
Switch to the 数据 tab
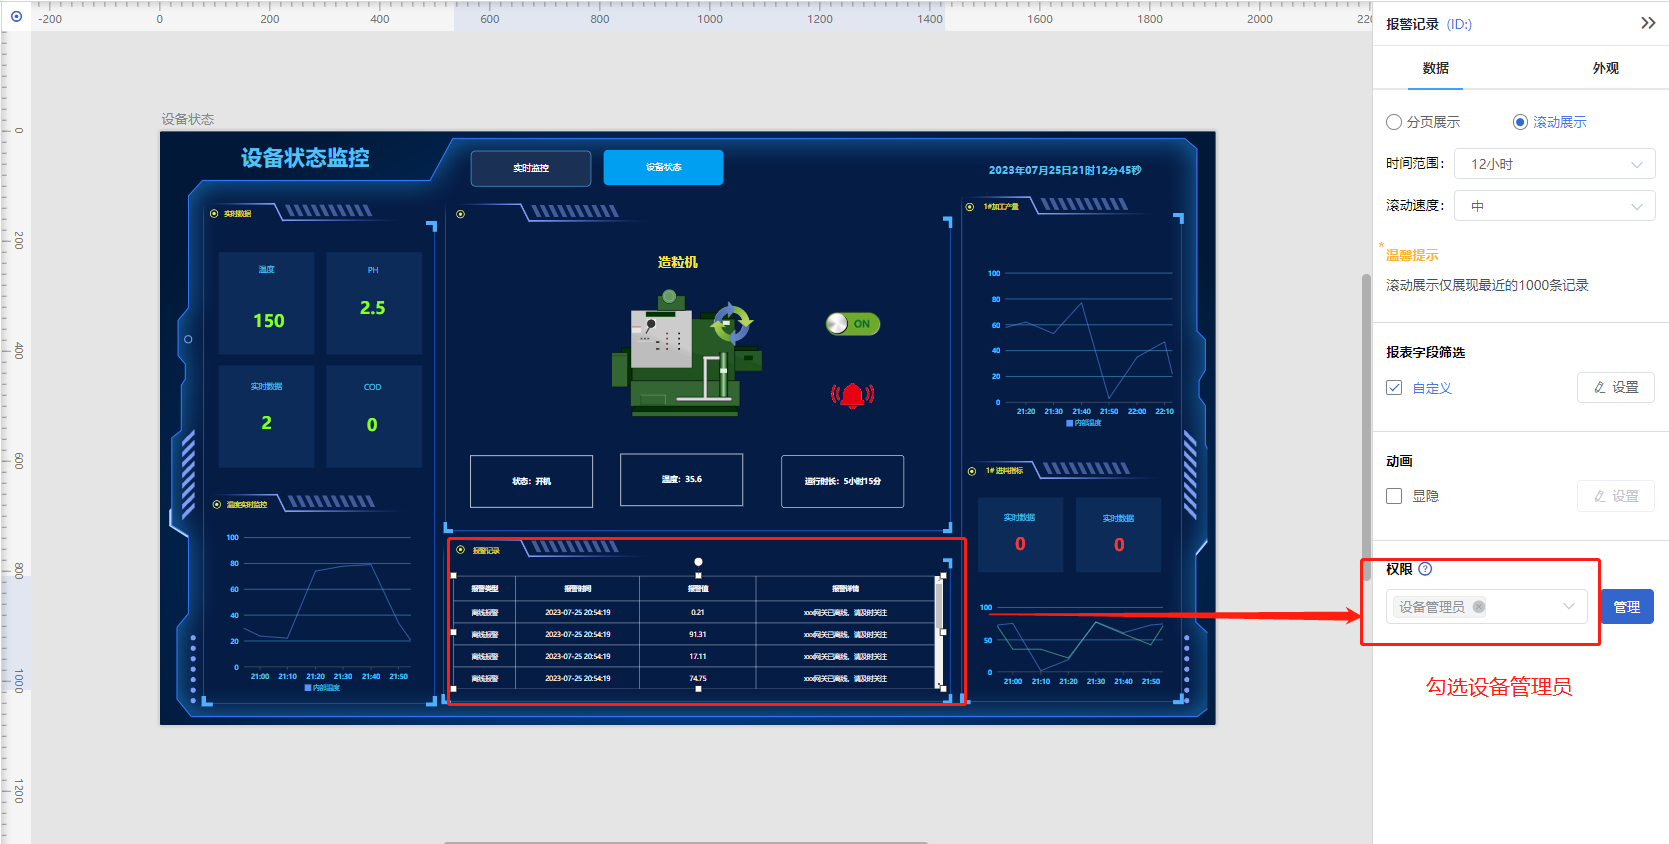pyautogui.click(x=1436, y=68)
